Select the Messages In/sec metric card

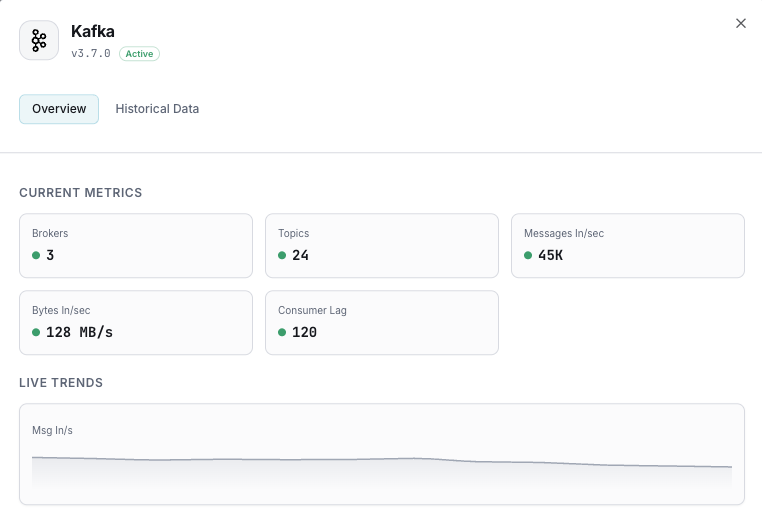point(628,245)
